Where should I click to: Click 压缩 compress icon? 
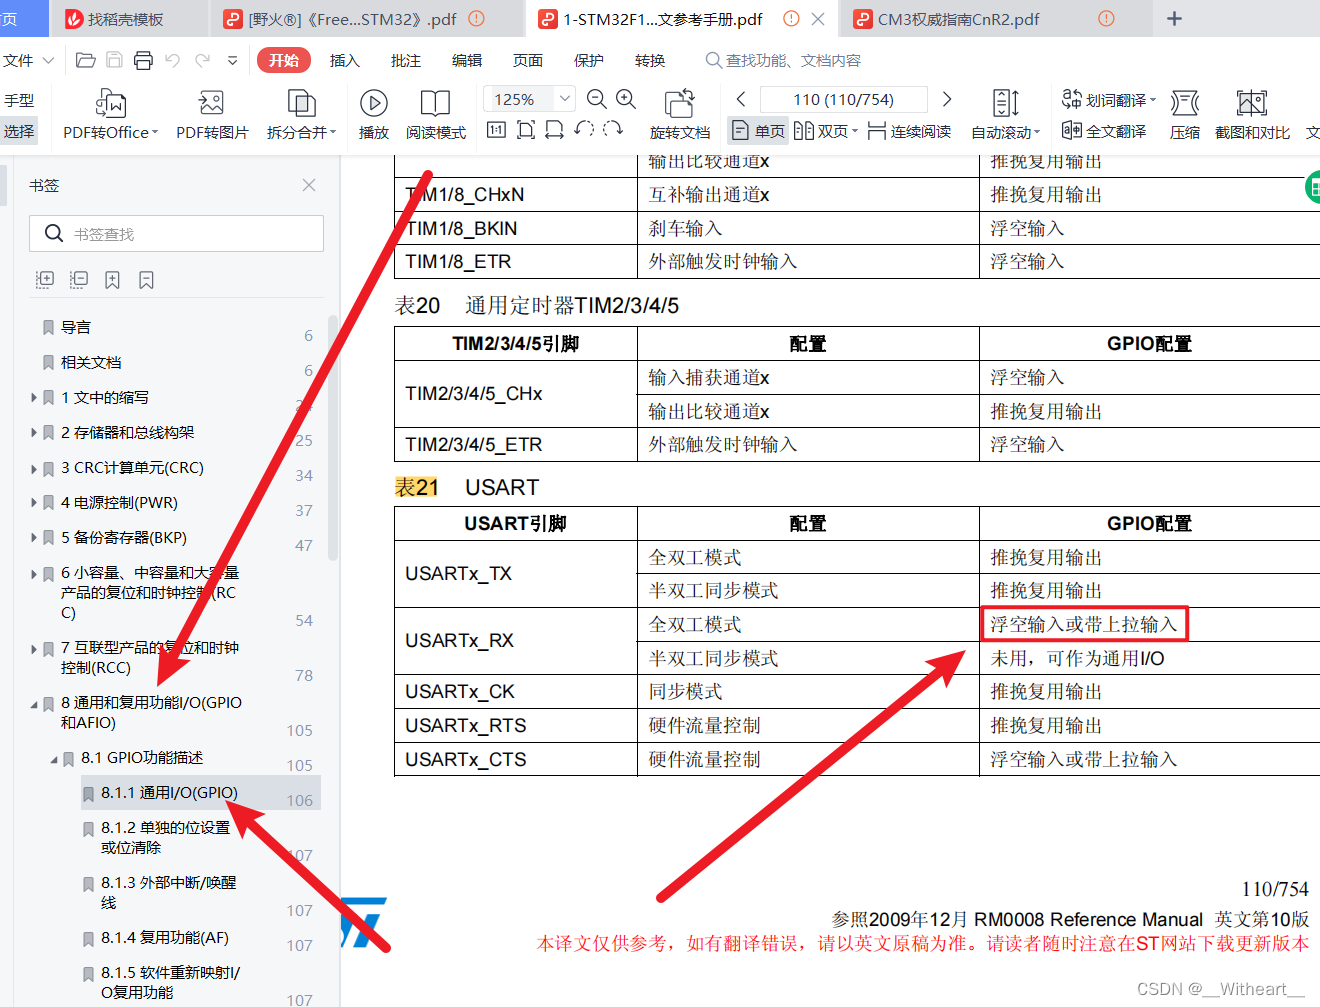(1185, 115)
